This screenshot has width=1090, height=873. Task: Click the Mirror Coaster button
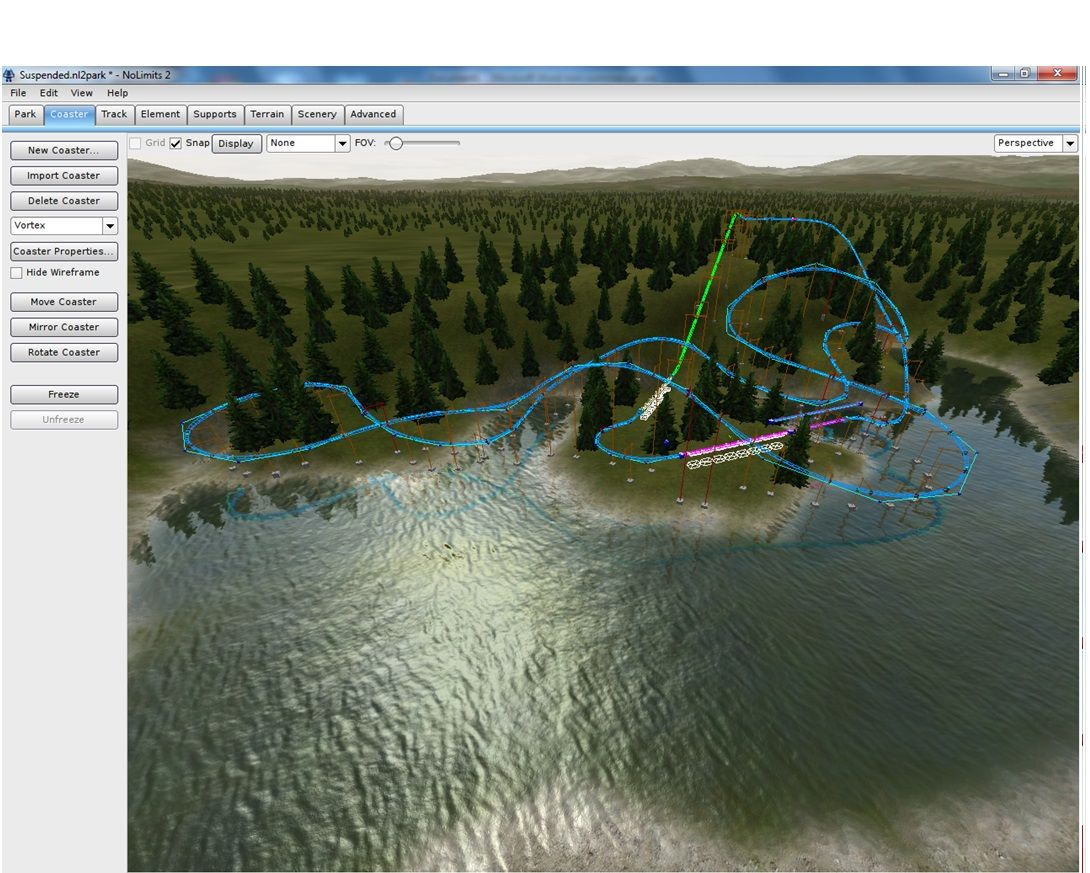point(63,327)
